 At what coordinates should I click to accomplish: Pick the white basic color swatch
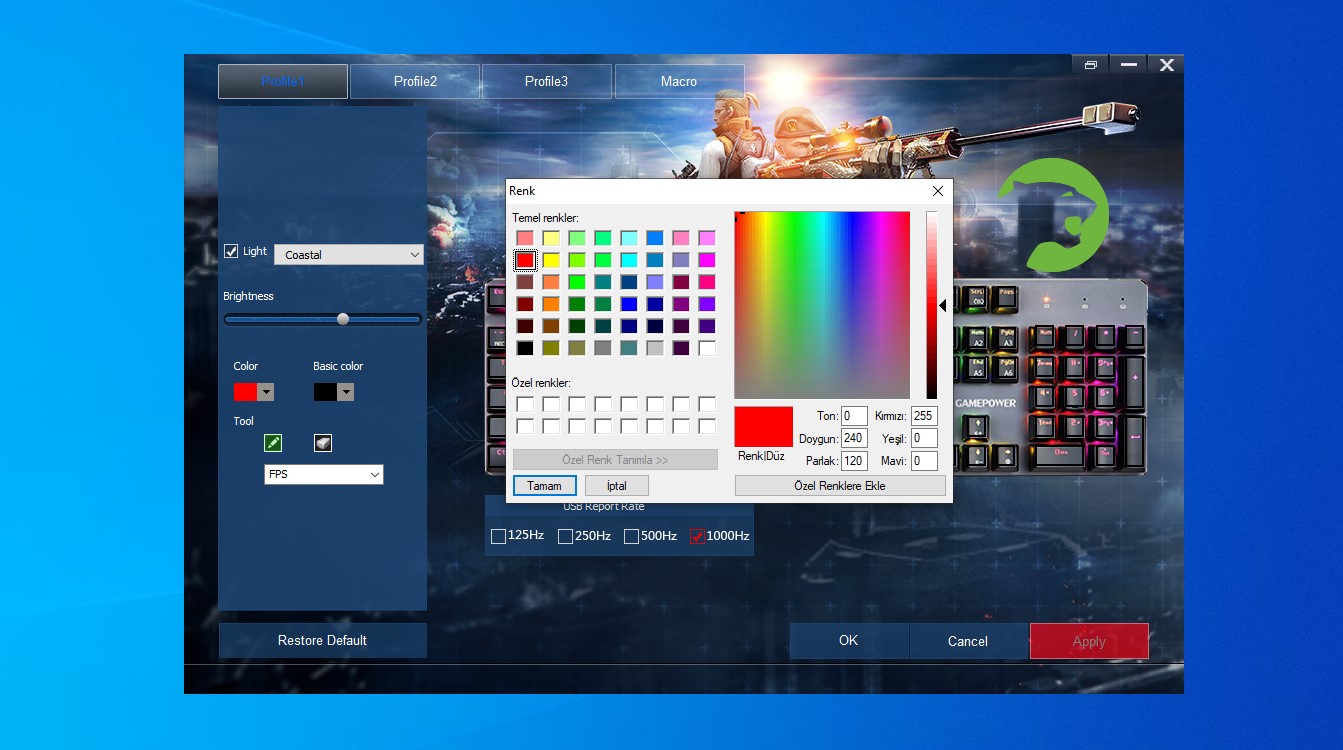point(707,348)
